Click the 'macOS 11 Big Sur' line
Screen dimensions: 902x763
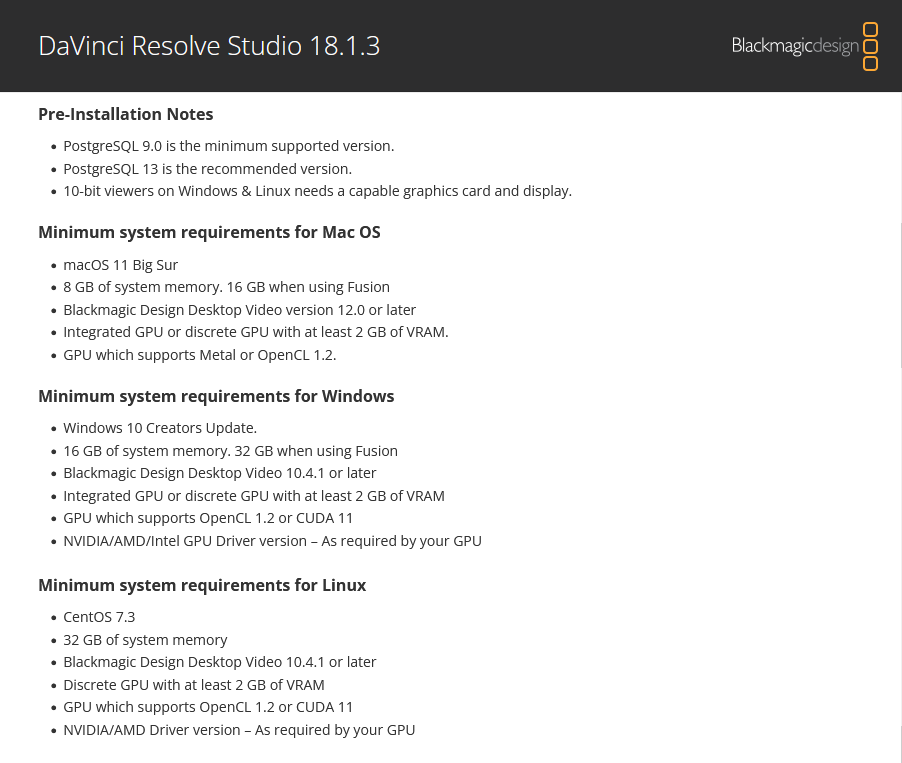coord(120,265)
